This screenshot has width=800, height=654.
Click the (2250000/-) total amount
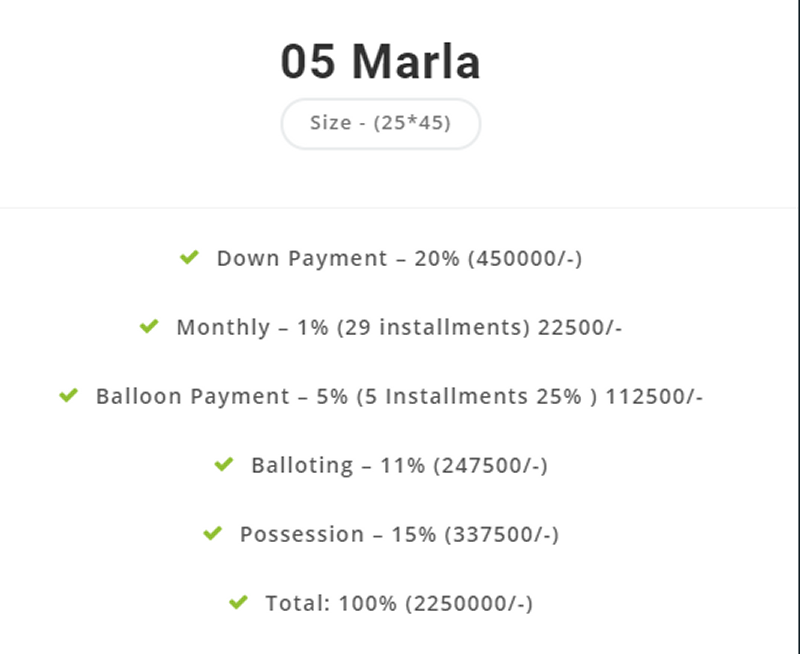click(469, 603)
